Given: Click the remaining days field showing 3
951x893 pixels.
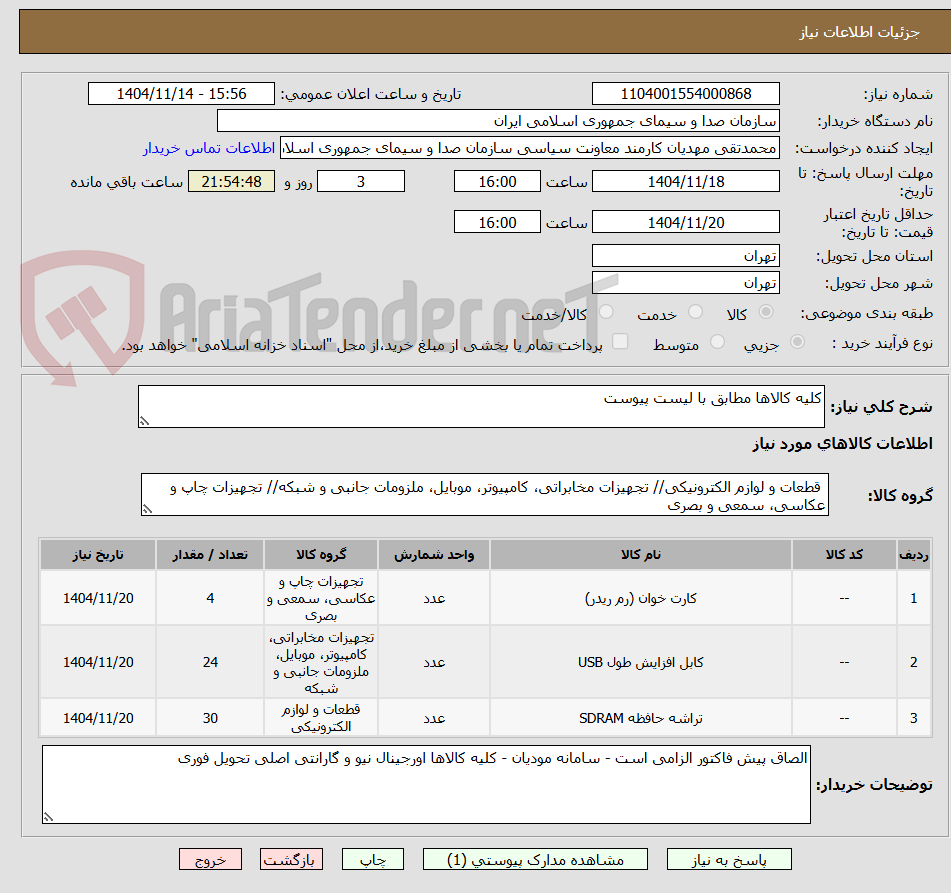Looking at the screenshot, I should pyautogui.click(x=361, y=181).
